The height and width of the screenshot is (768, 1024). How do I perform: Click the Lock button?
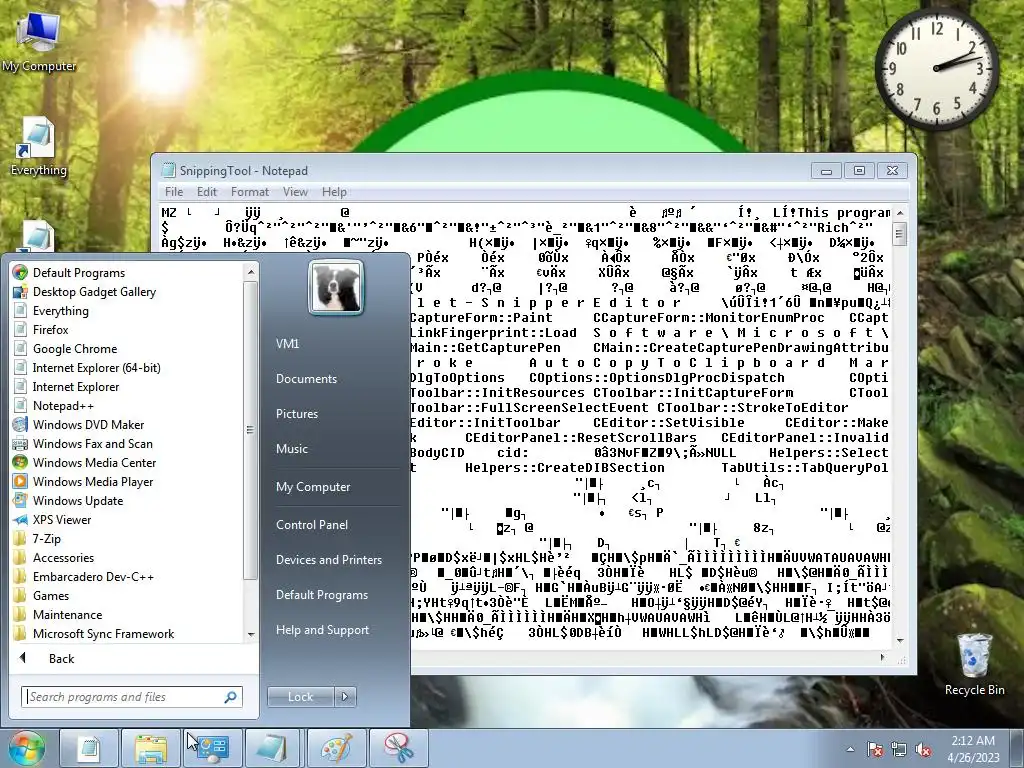pyautogui.click(x=300, y=697)
